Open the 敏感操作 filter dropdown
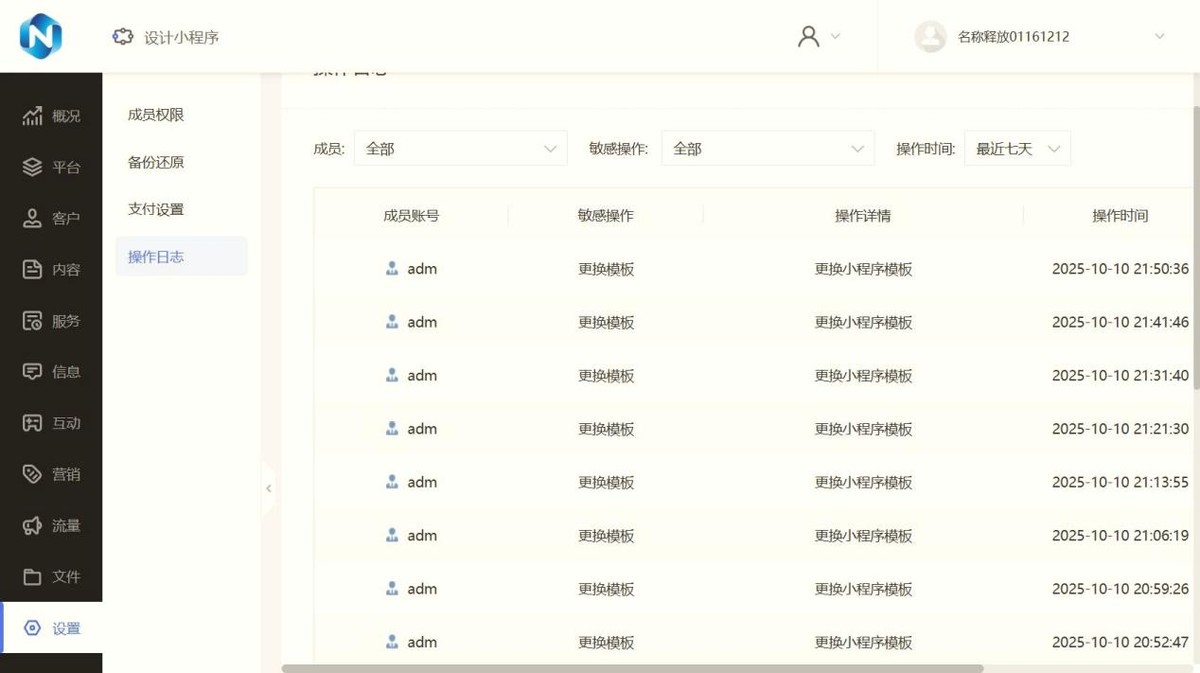The image size is (1200, 673). (768, 148)
